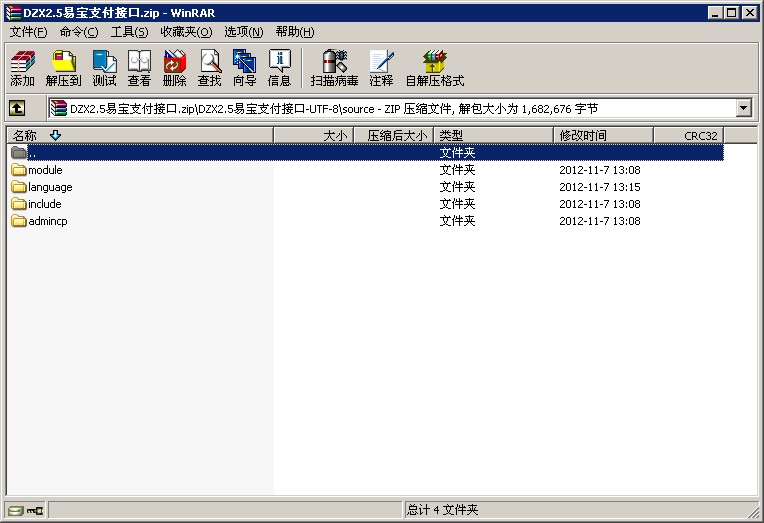Click the module folder name

[x=45, y=170]
